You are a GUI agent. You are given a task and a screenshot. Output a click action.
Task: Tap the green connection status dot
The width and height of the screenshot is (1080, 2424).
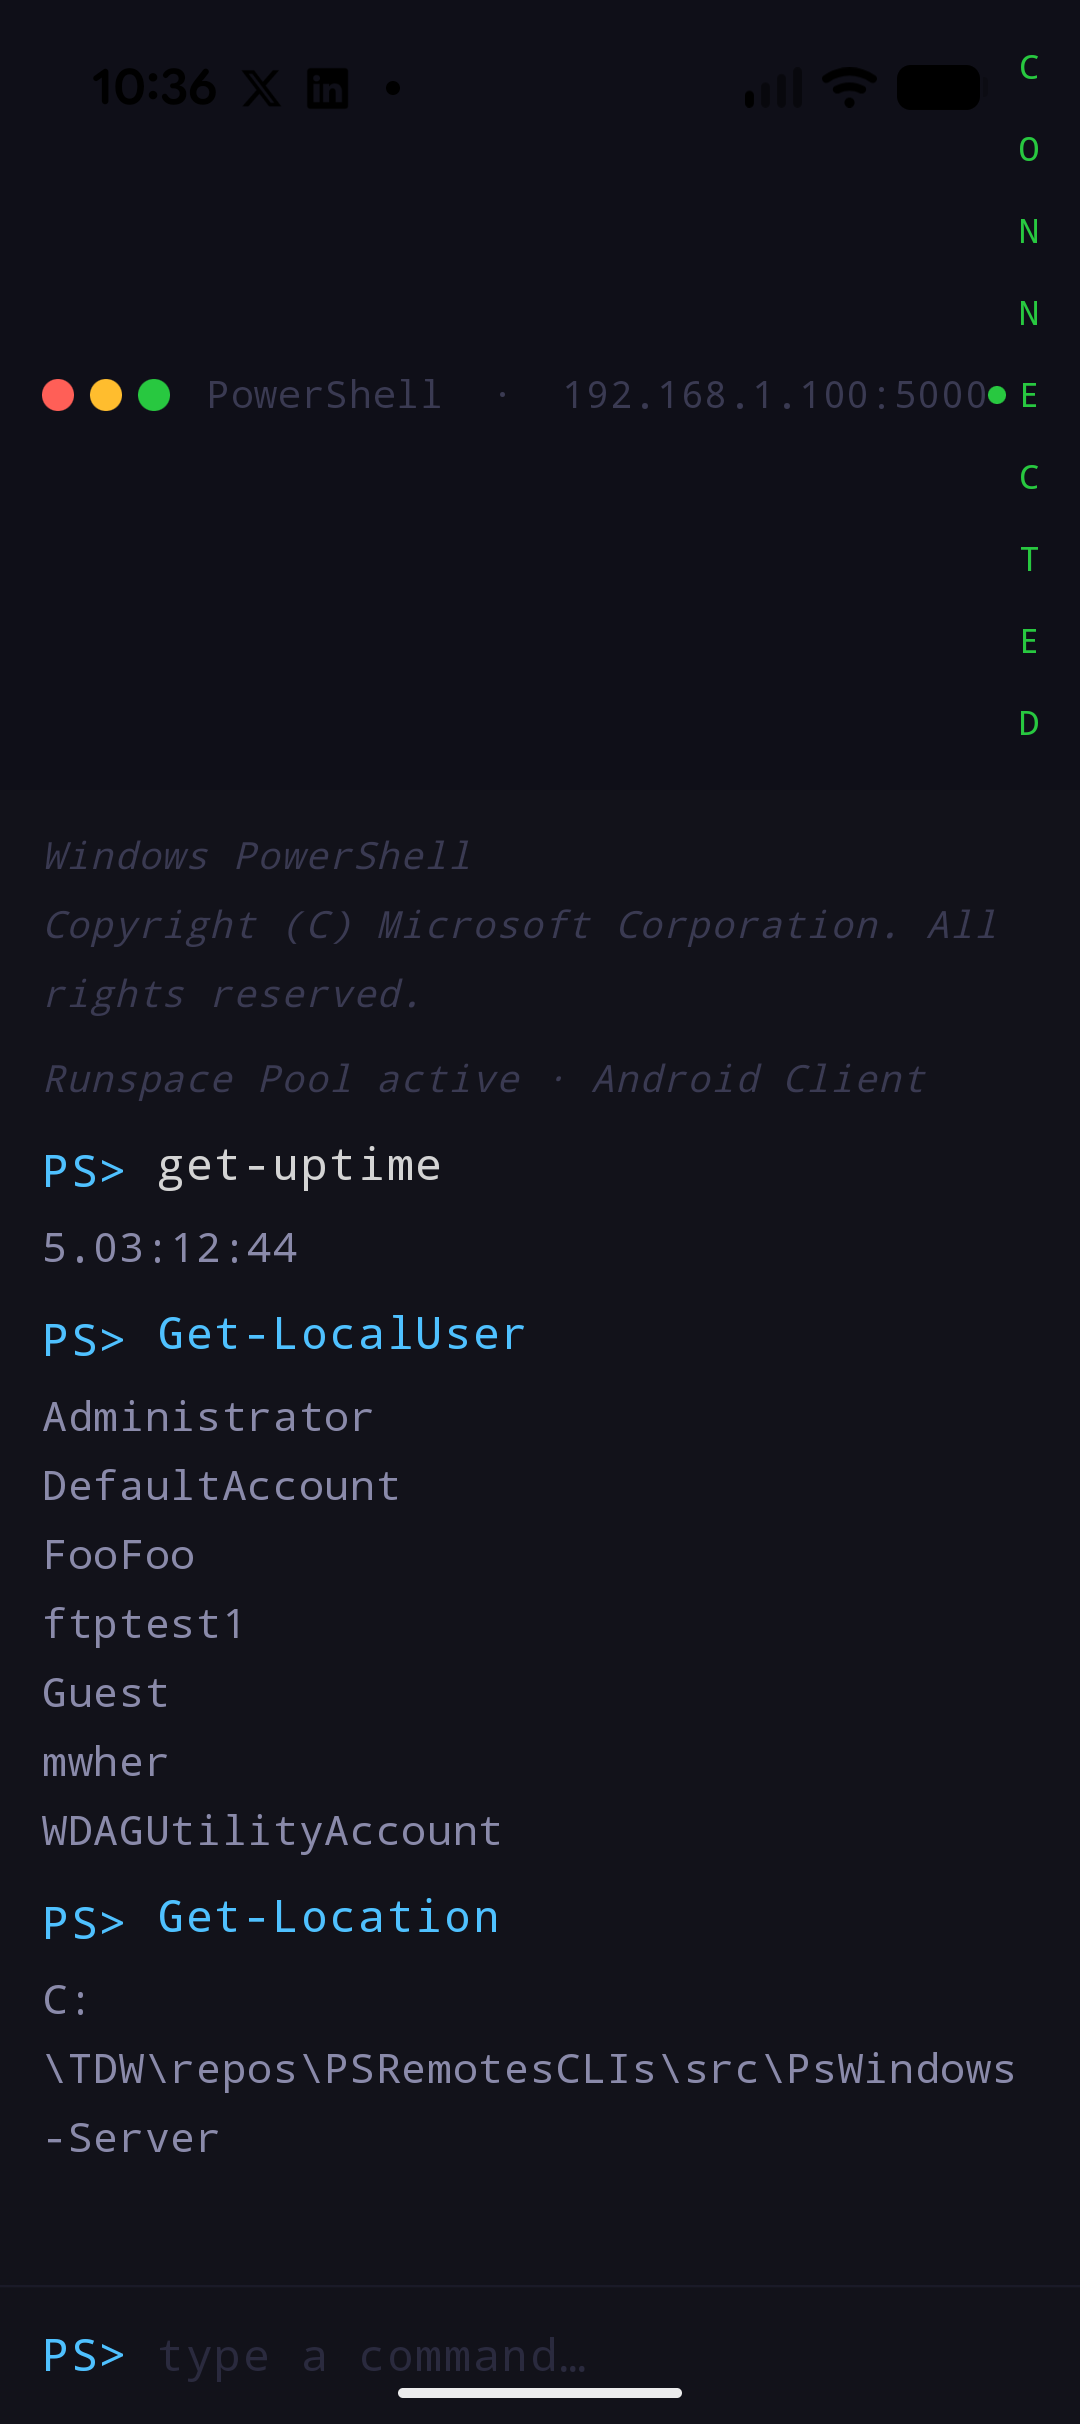997,395
